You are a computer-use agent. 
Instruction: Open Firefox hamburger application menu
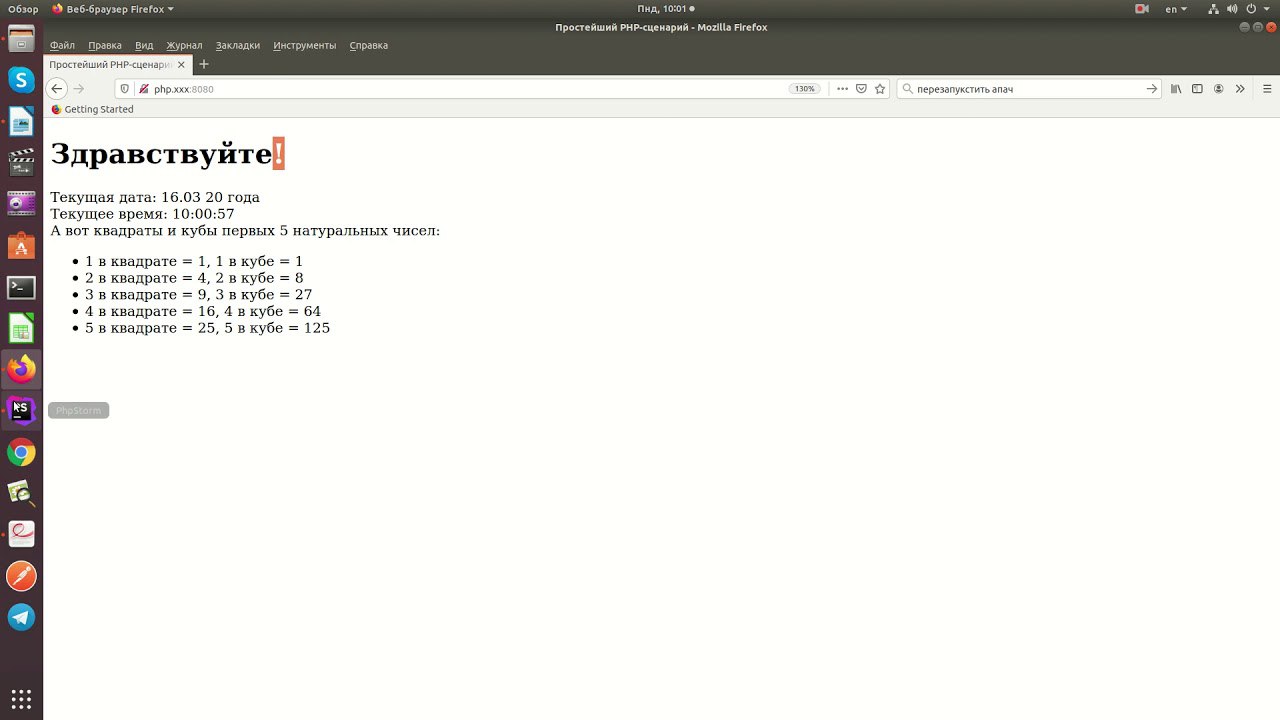pyautogui.click(x=1267, y=89)
